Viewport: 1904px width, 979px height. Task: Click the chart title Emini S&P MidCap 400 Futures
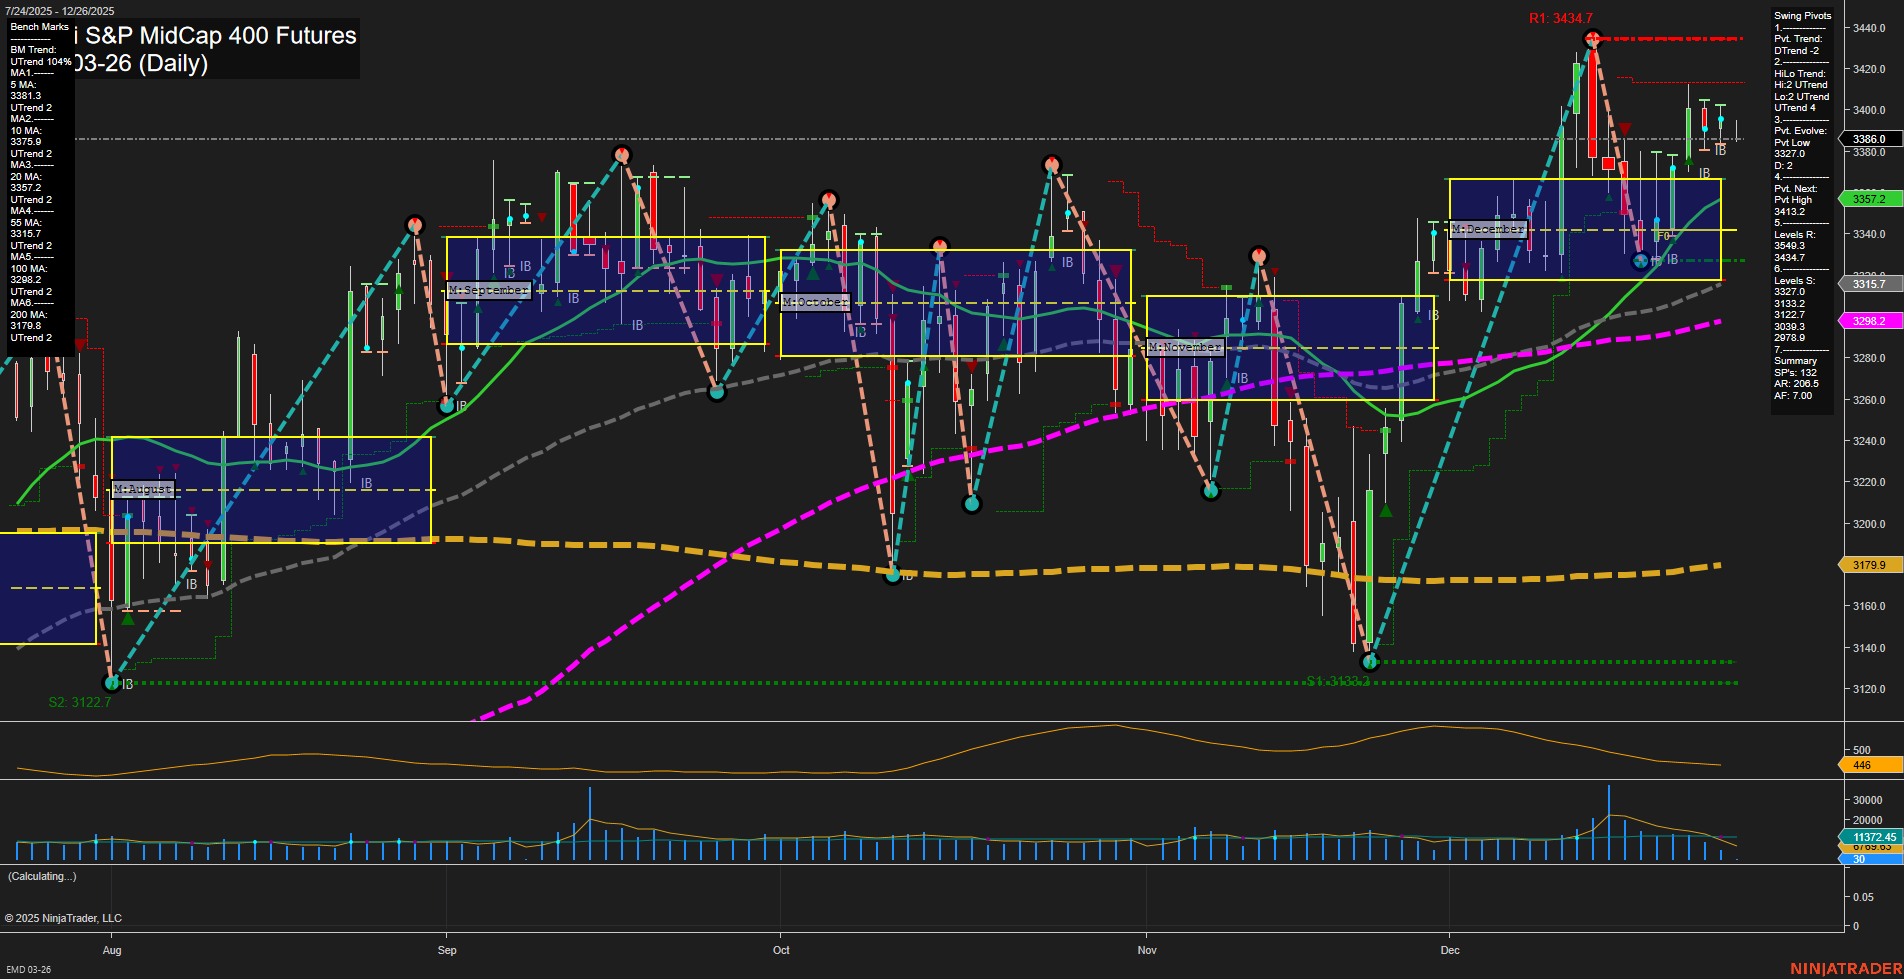pos(215,35)
